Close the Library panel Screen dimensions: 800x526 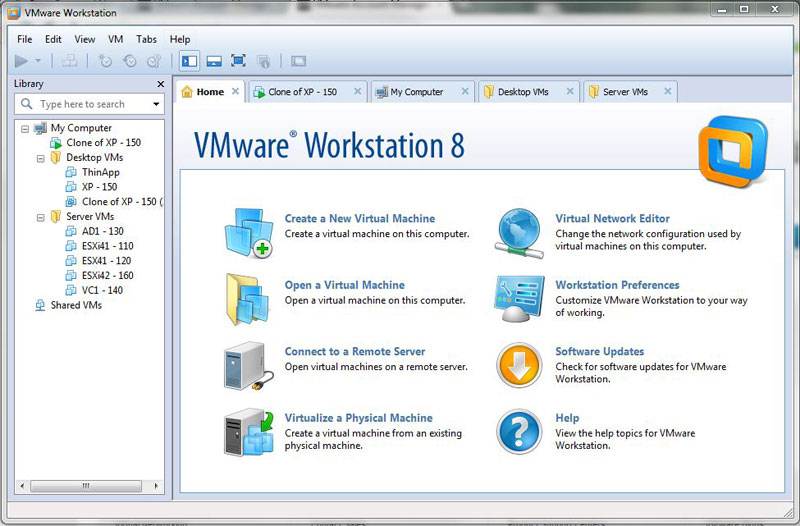pos(161,84)
